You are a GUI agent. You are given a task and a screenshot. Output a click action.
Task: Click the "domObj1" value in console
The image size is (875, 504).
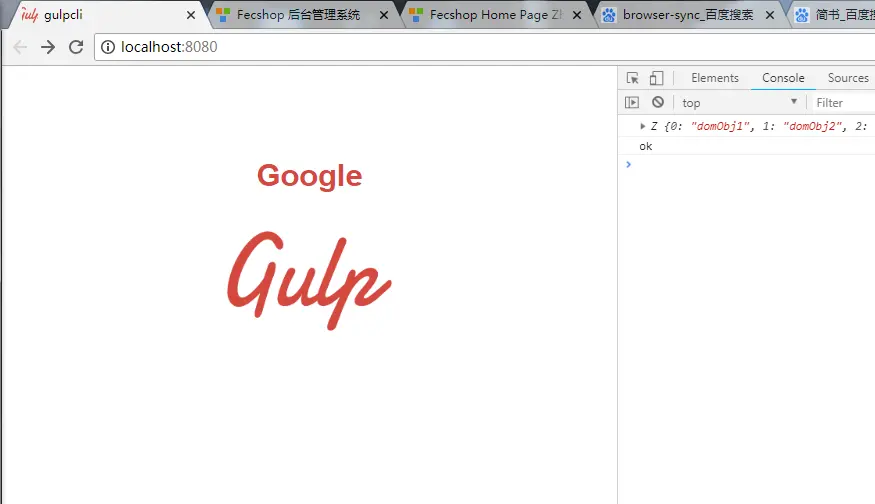click(x=719, y=126)
